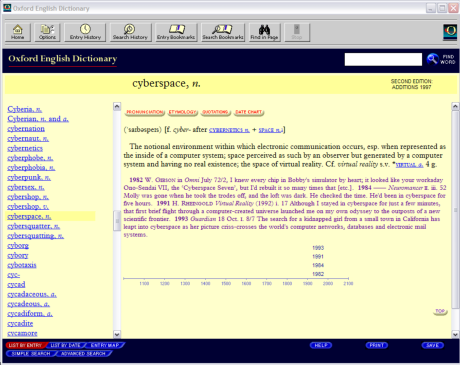This screenshot has width=460, height=365.
Task: Open the Advanced Search tab
Action: tap(83, 354)
